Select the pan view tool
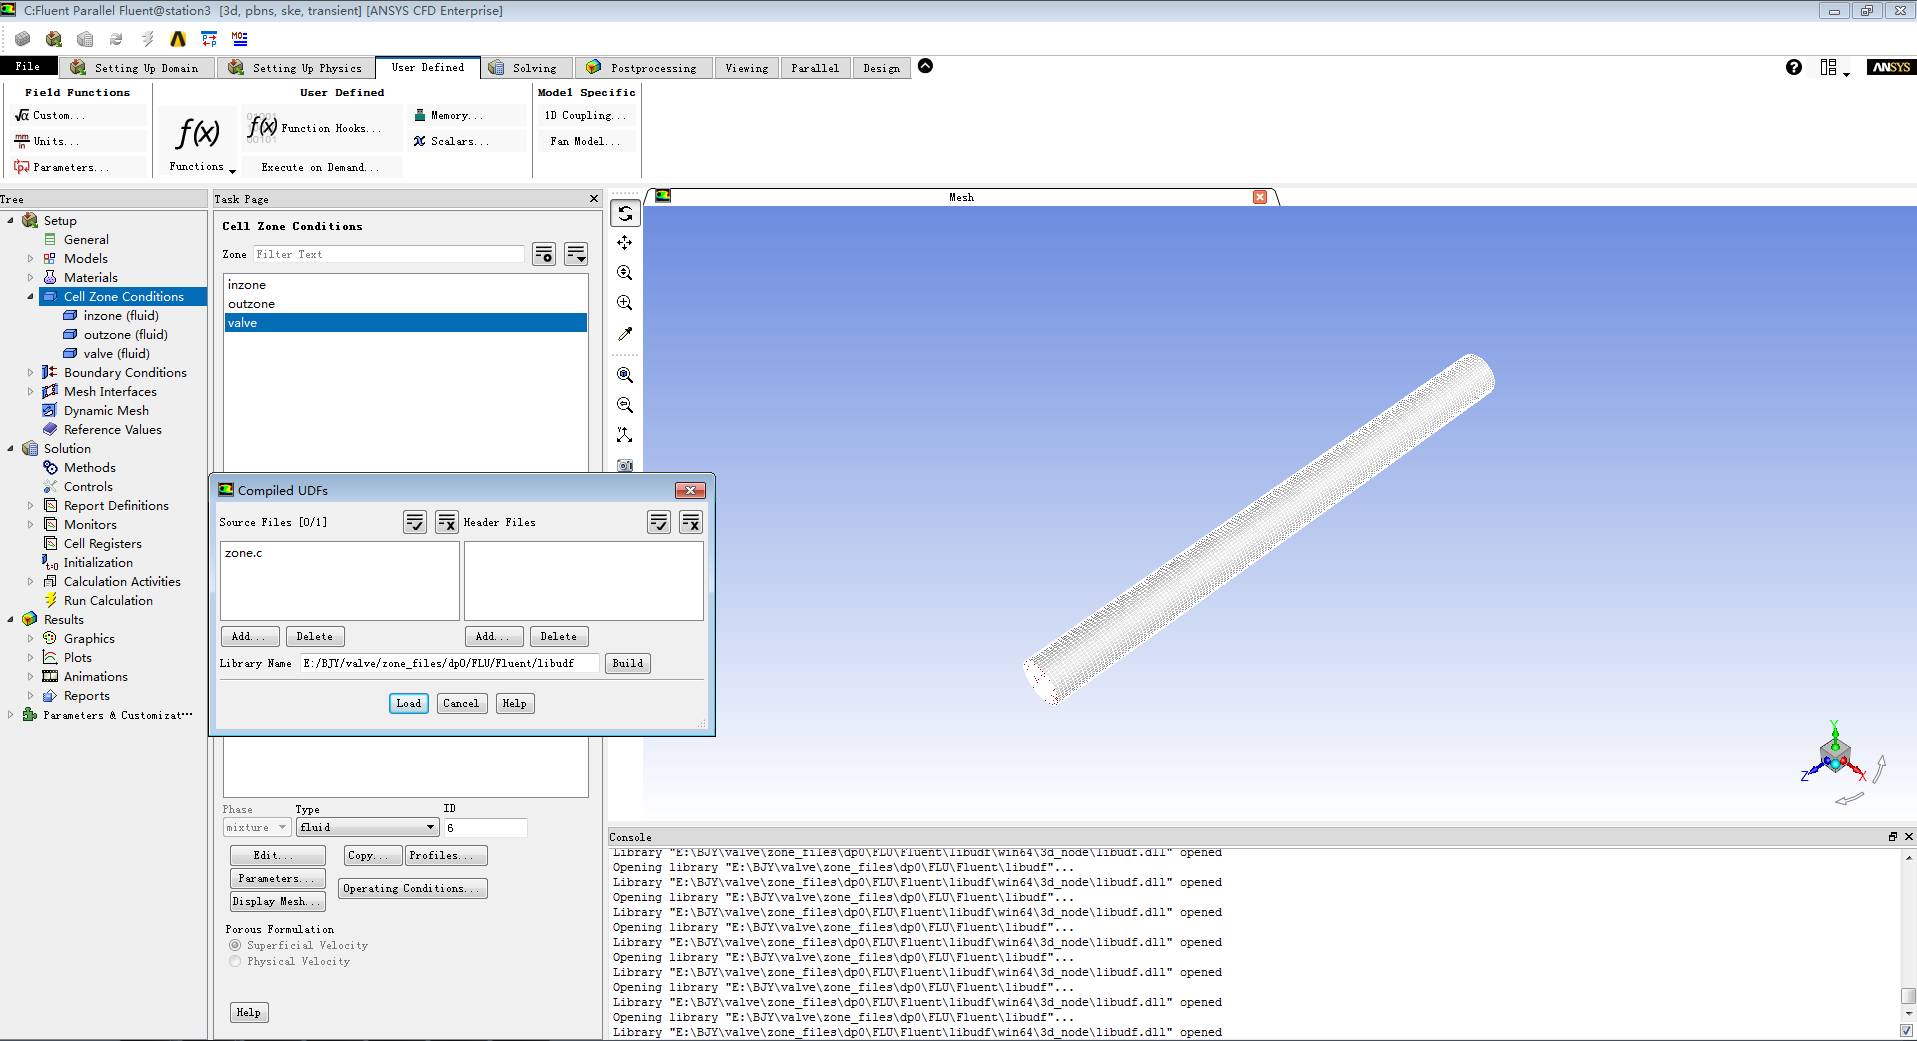Image resolution: width=1917 pixels, height=1041 pixels. click(x=625, y=243)
